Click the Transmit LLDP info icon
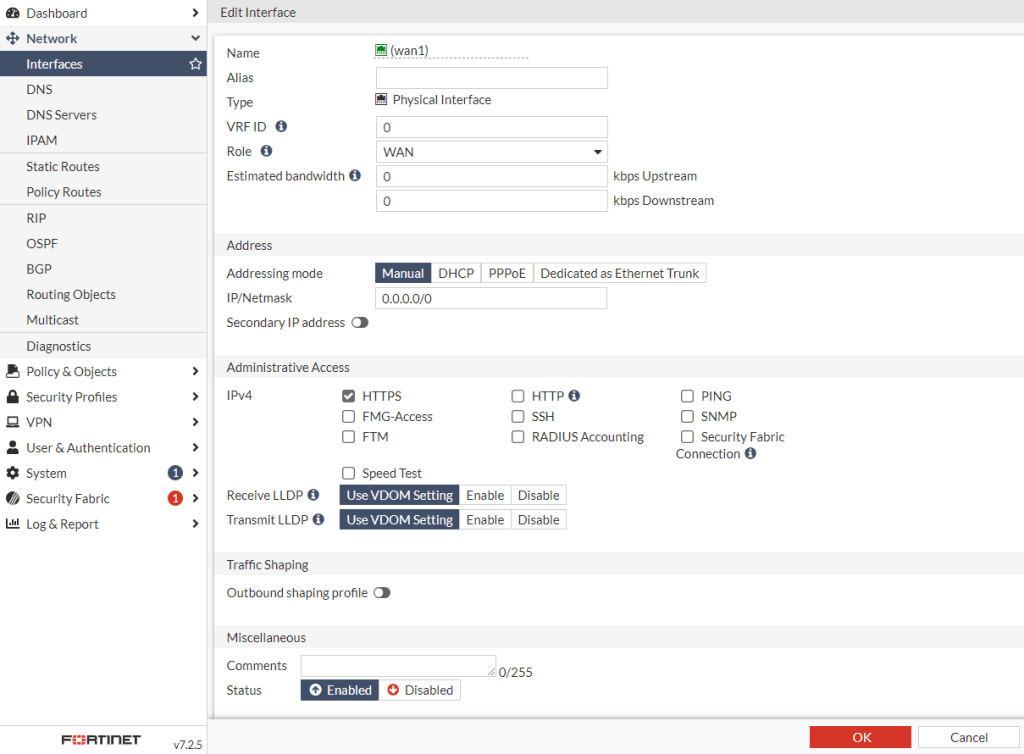1024x754 pixels. [318, 520]
